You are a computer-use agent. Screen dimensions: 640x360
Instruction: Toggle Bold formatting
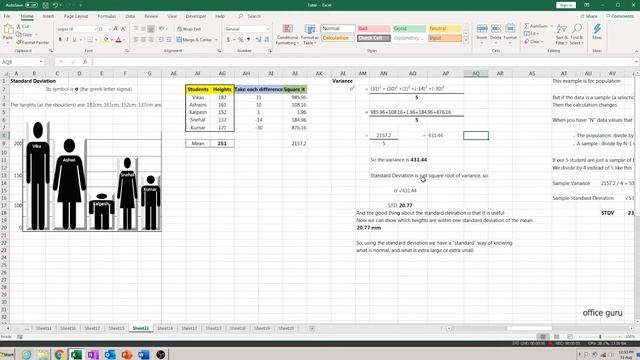tap(60, 40)
